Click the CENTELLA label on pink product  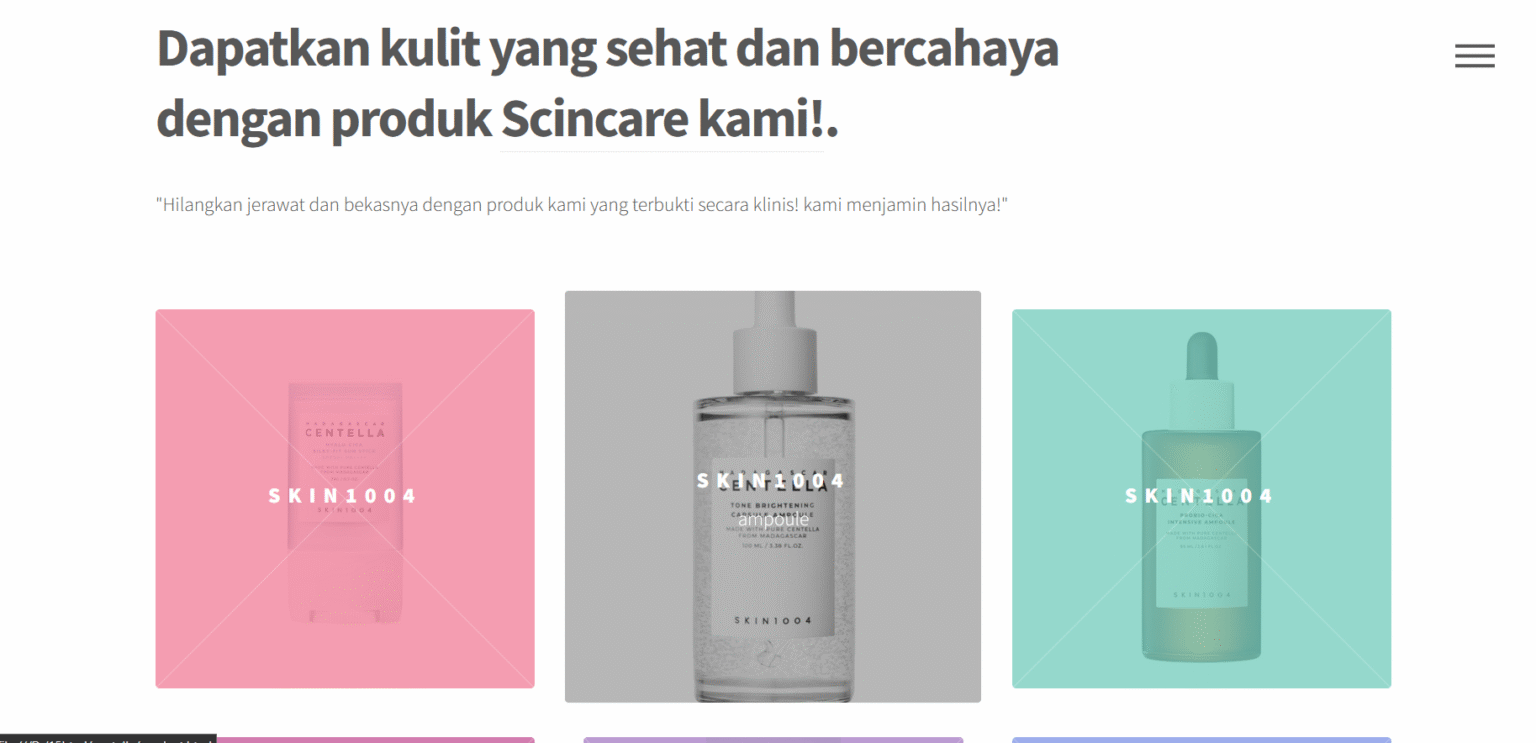[345, 433]
